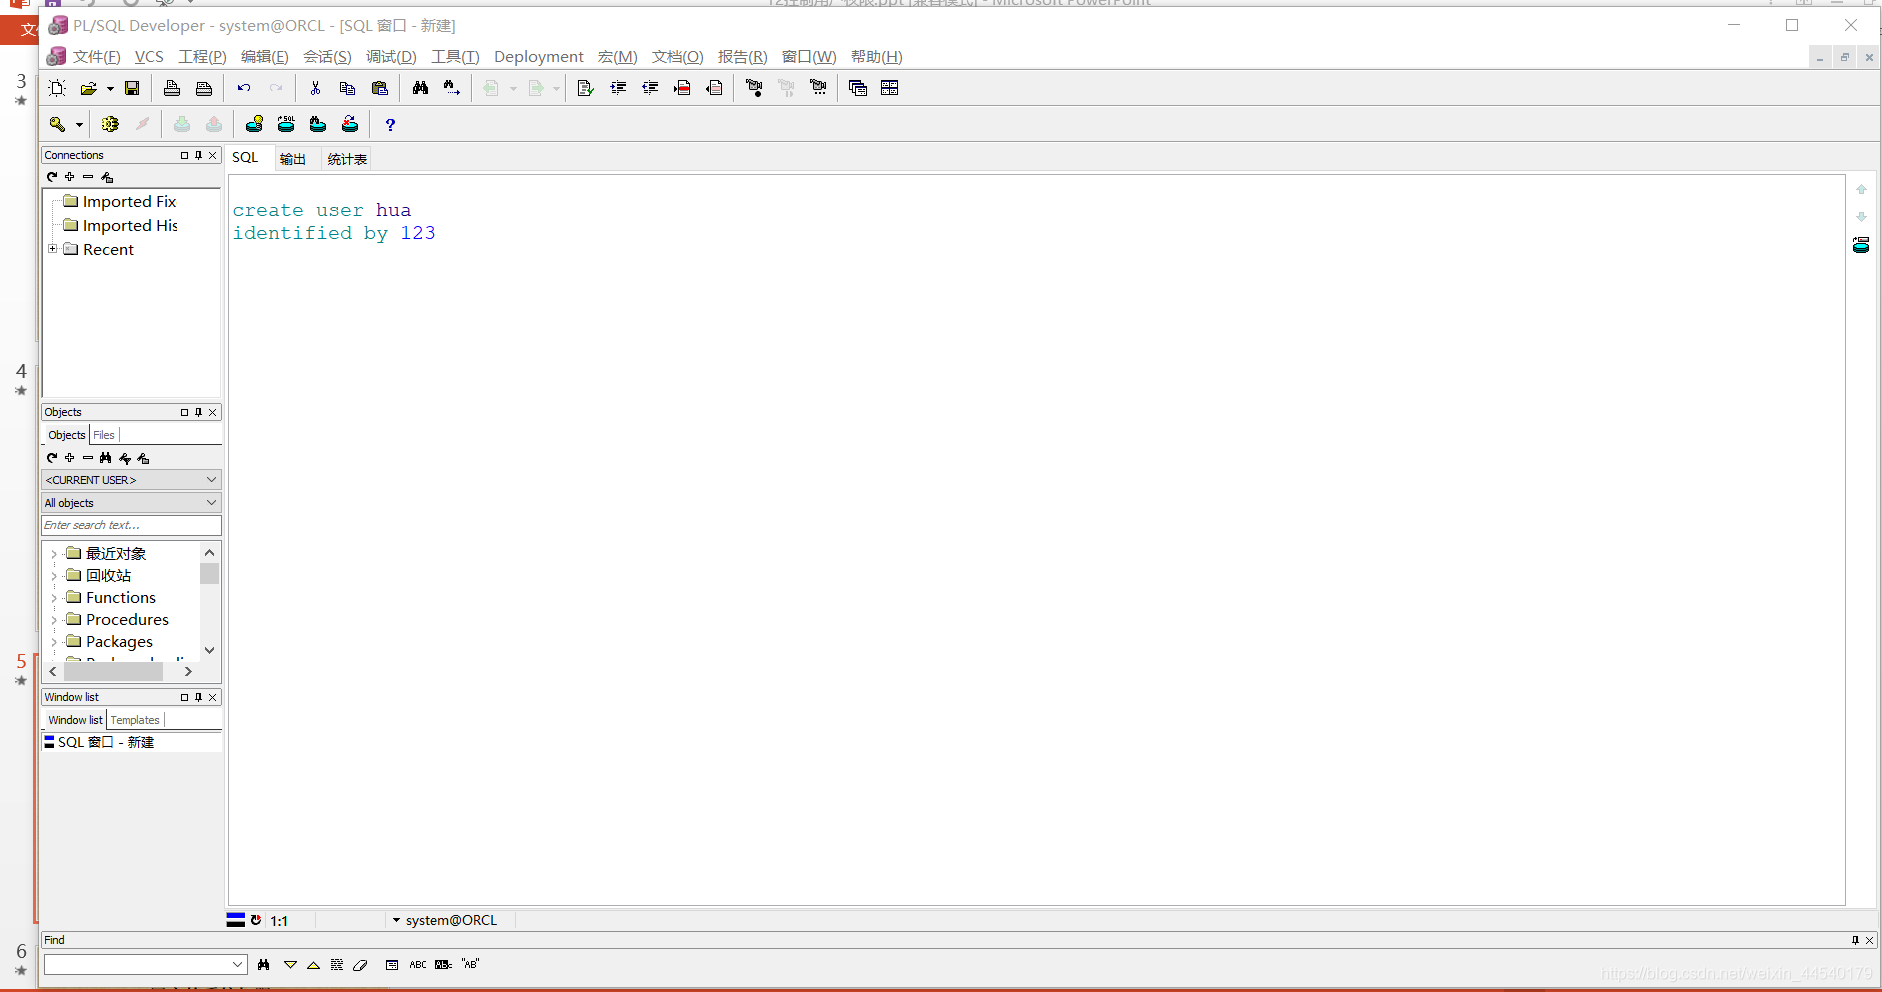Click the Enter search text field
The image size is (1882, 992).
[x=131, y=525]
